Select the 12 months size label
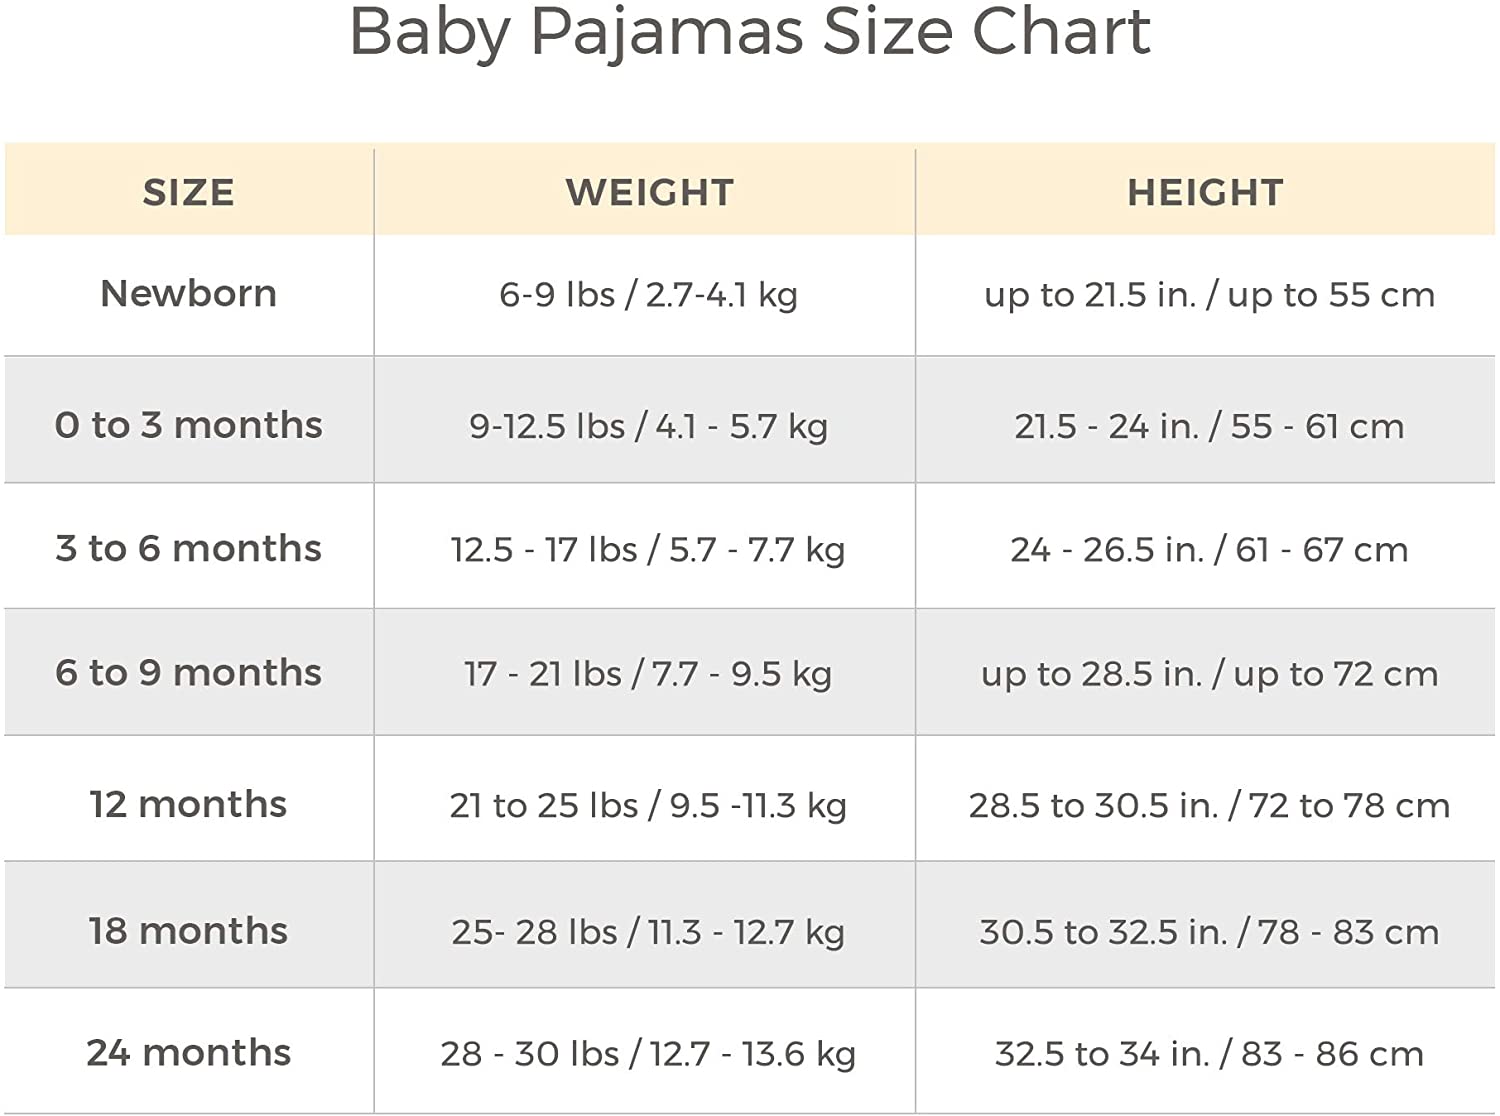Image resolution: width=1500 pixels, height=1116 pixels. pos(188,805)
